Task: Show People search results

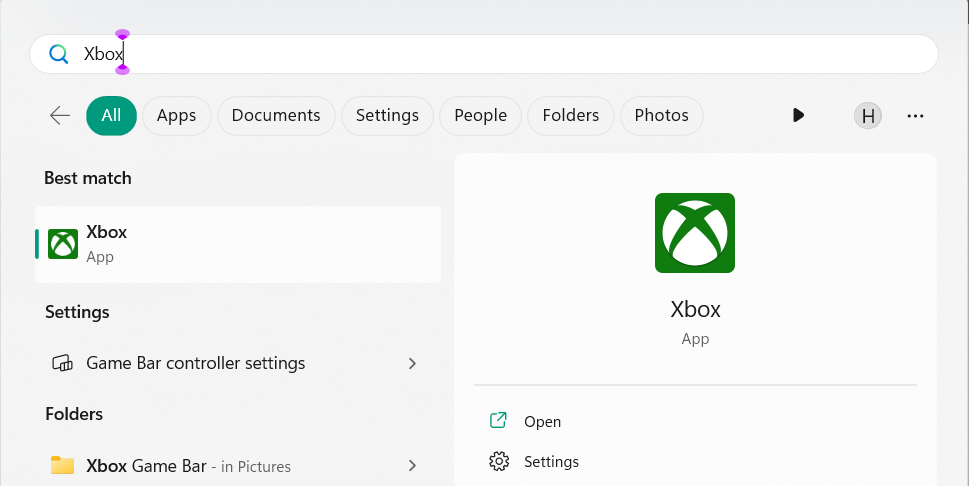Action: [480, 116]
